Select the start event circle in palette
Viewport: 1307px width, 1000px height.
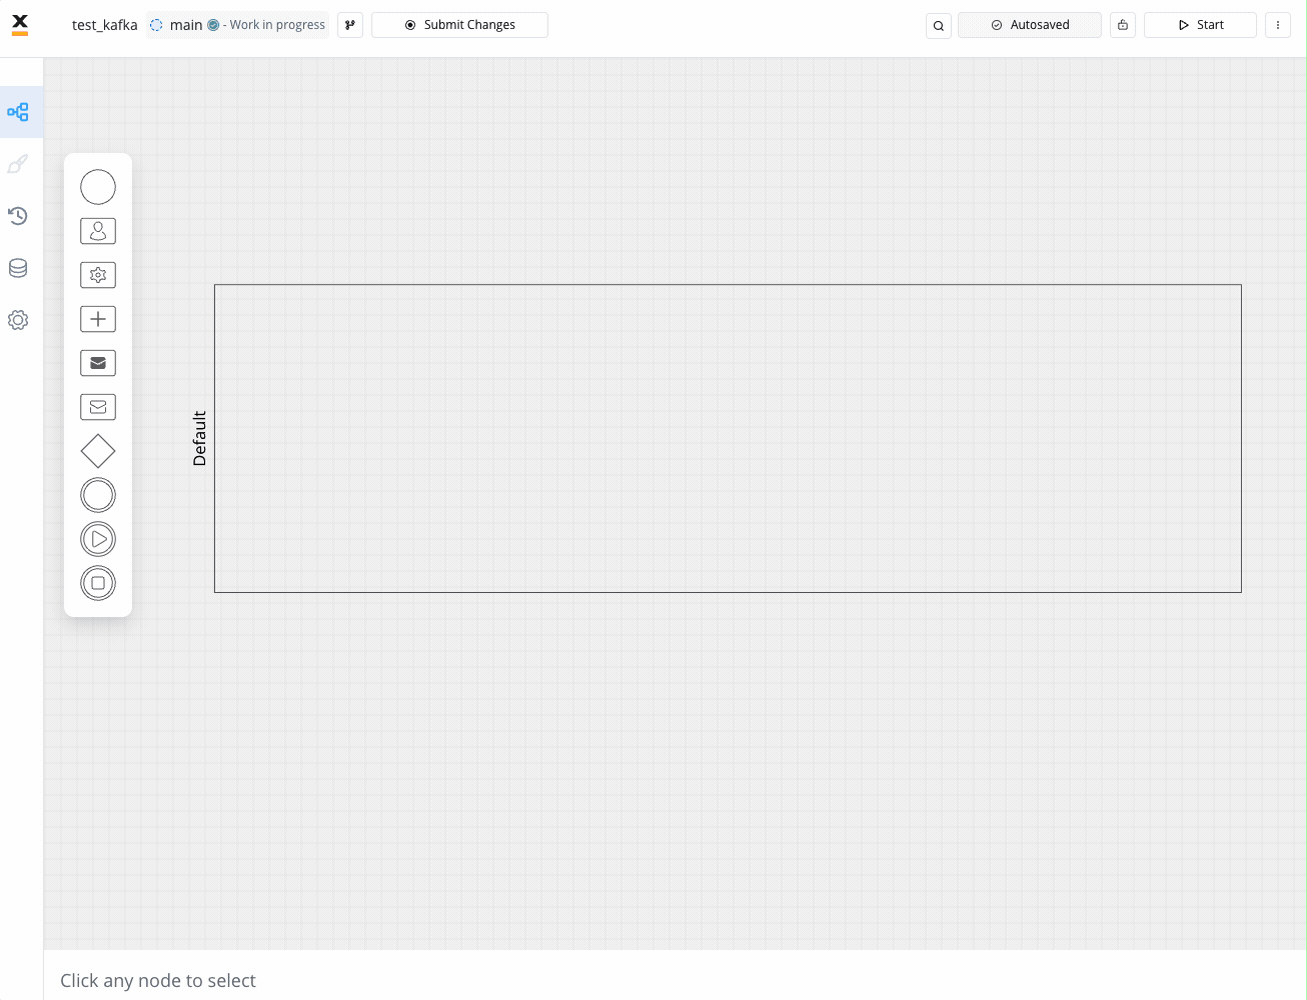[98, 187]
